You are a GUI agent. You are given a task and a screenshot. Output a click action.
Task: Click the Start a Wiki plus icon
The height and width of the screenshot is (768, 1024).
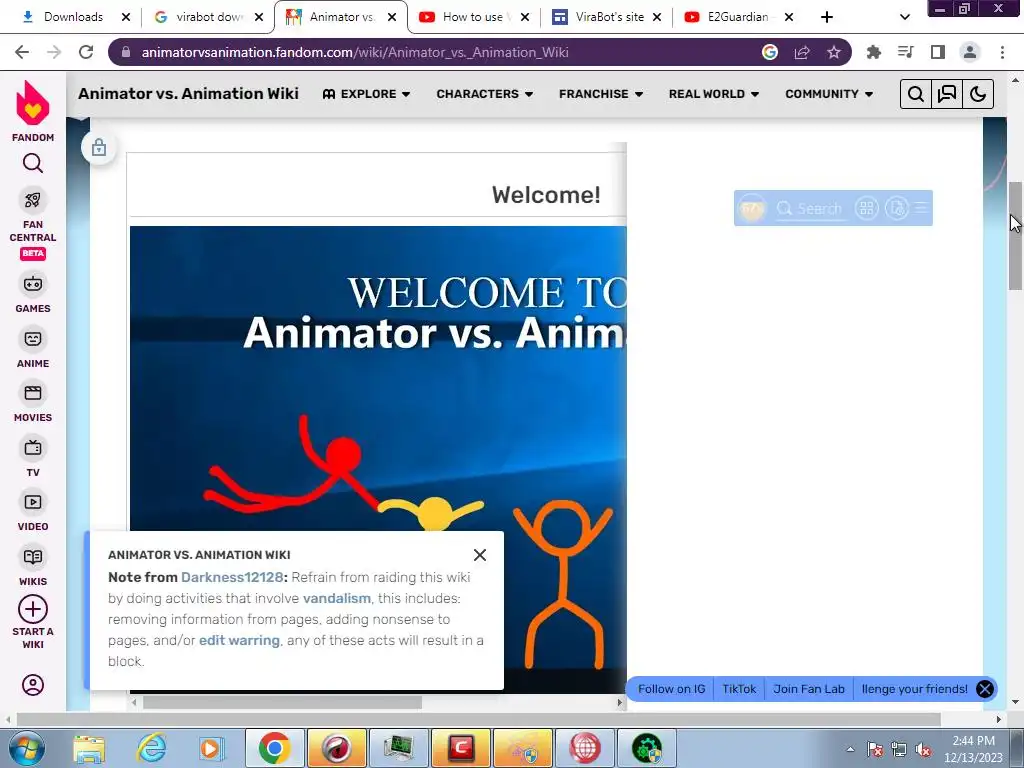point(33,609)
